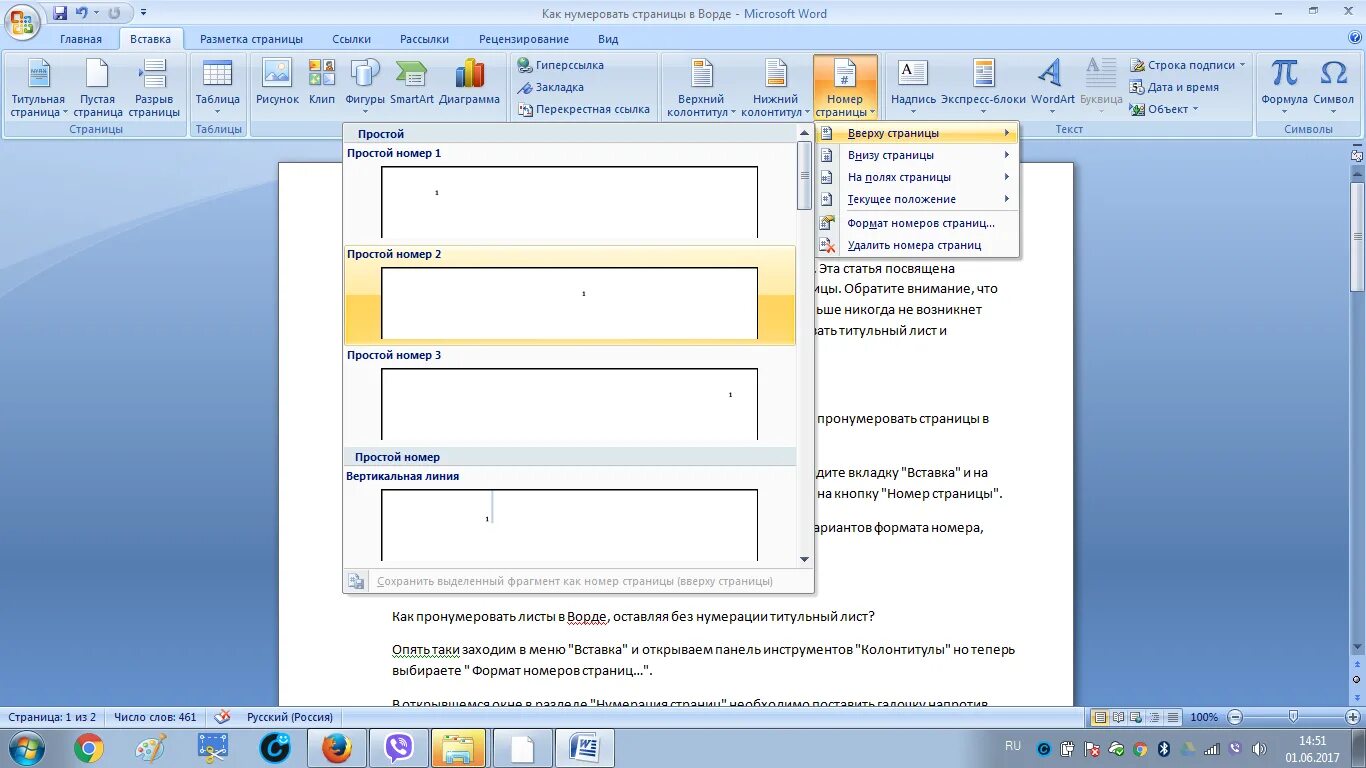This screenshot has height=768, width=1366.
Task: Click the Номер страницы button
Action: point(845,88)
